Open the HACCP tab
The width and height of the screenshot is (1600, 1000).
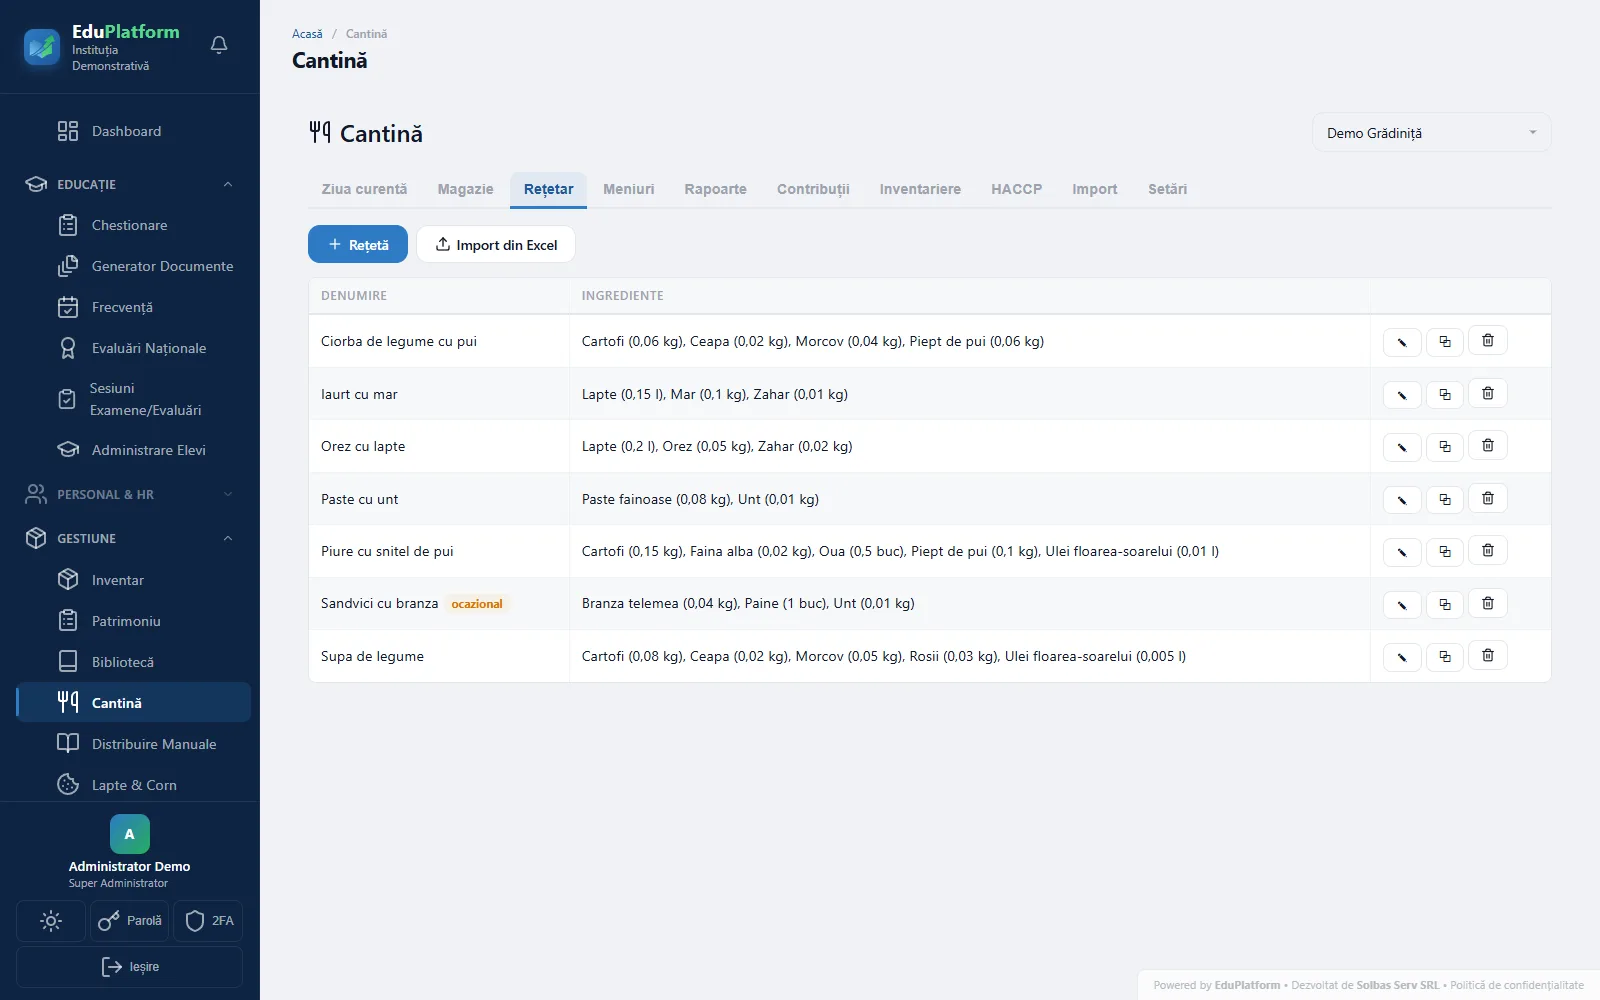click(x=1016, y=189)
